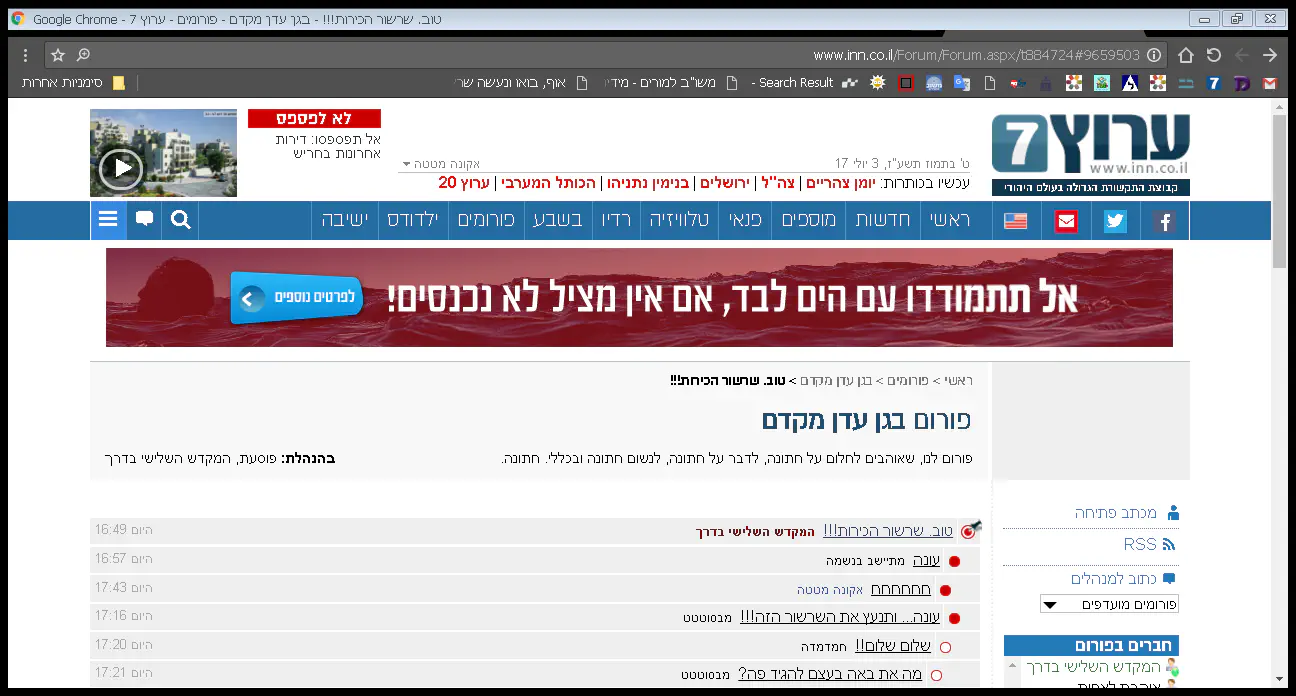Click 'לפרטים נוספים' banner button
This screenshot has width=1296, height=696.
pos(296,298)
